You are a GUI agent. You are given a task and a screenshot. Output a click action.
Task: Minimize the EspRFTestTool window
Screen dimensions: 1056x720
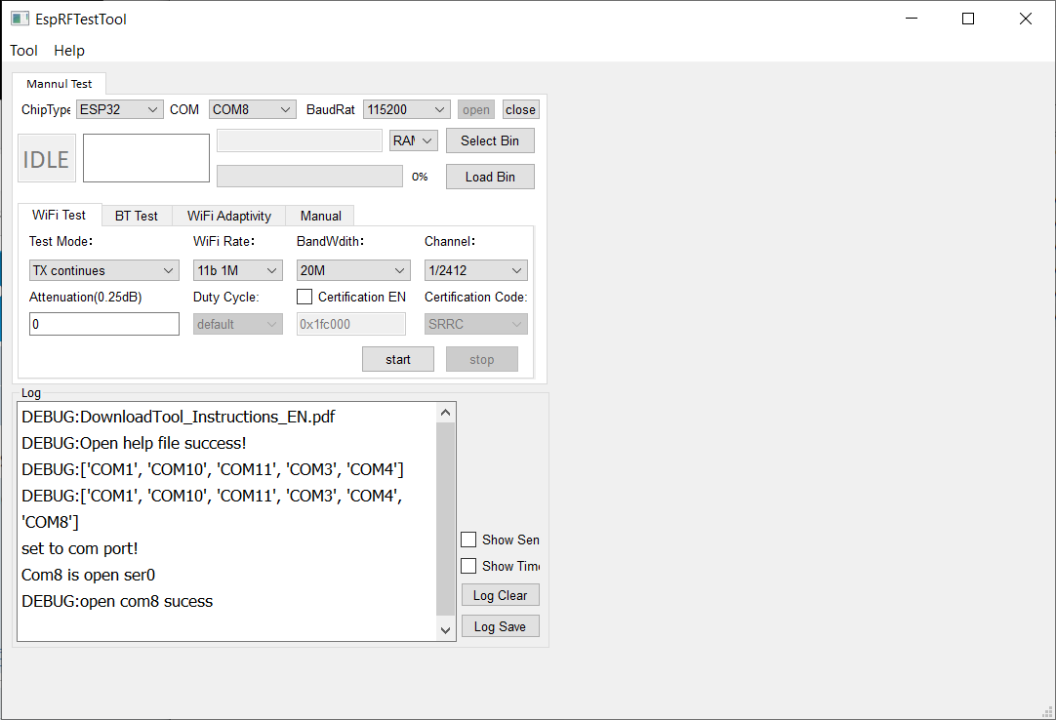(x=912, y=19)
